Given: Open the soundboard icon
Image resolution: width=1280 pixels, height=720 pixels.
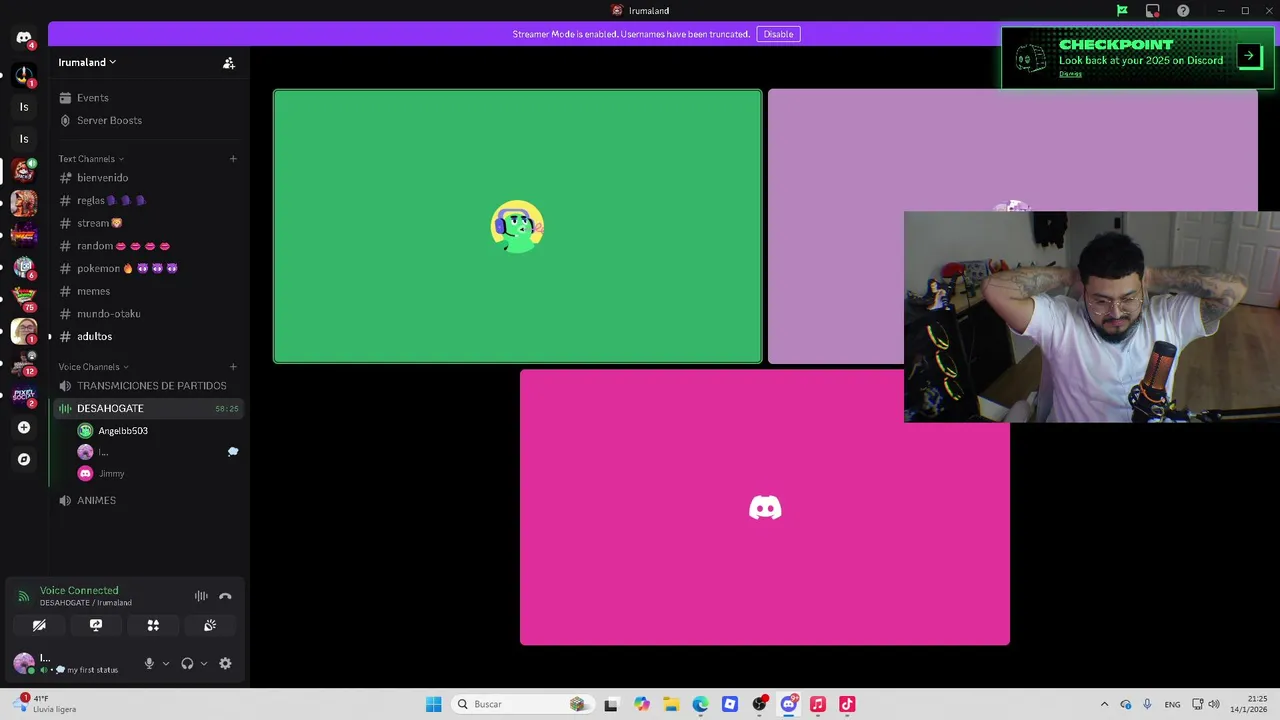Looking at the screenshot, I should pyautogui.click(x=210, y=625).
